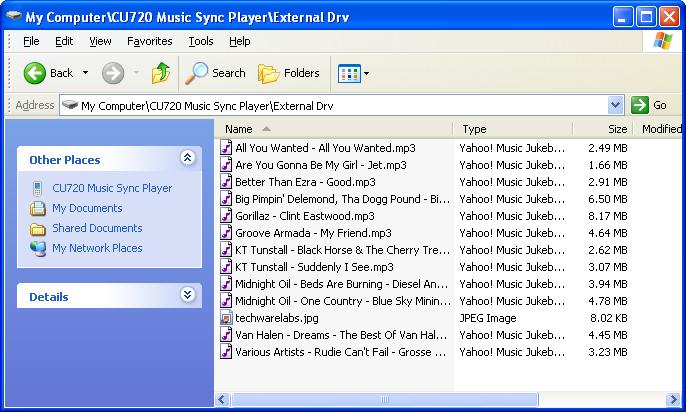Click the CU720 phone icon in Other Places
The height and width of the screenshot is (412, 686).
(x=38, y=189)
